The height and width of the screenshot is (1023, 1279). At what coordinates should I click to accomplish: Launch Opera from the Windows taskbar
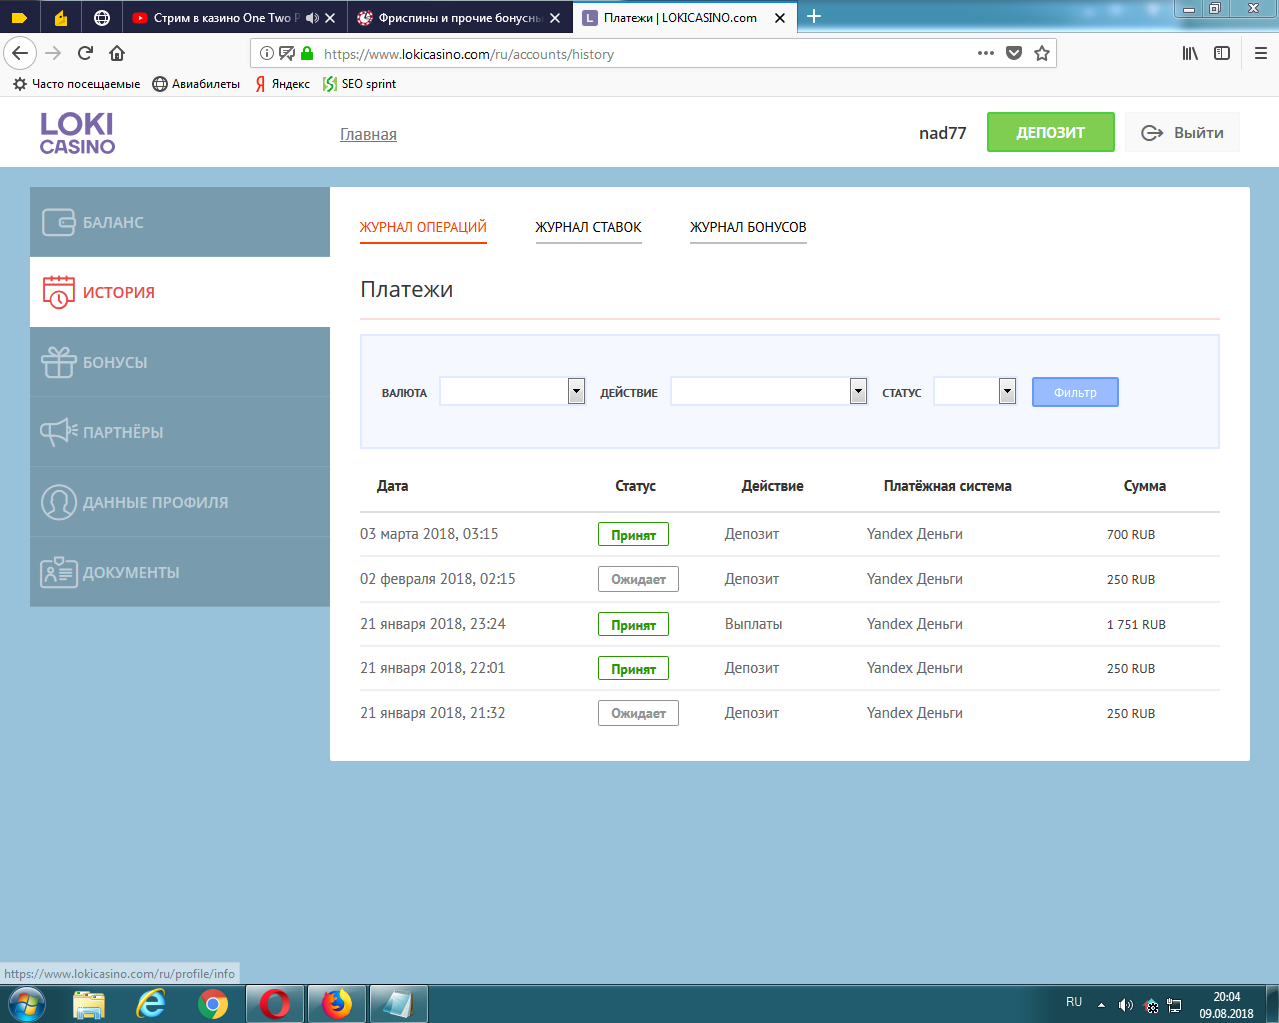click(275, 1004)
